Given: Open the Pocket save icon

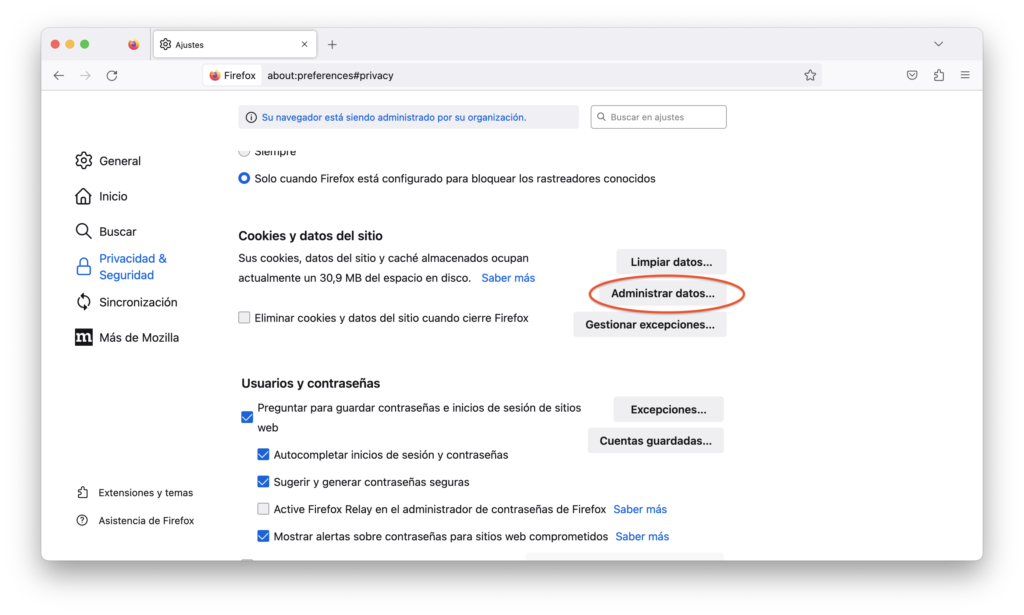Looking at the screenshot, I should (912, 75).
